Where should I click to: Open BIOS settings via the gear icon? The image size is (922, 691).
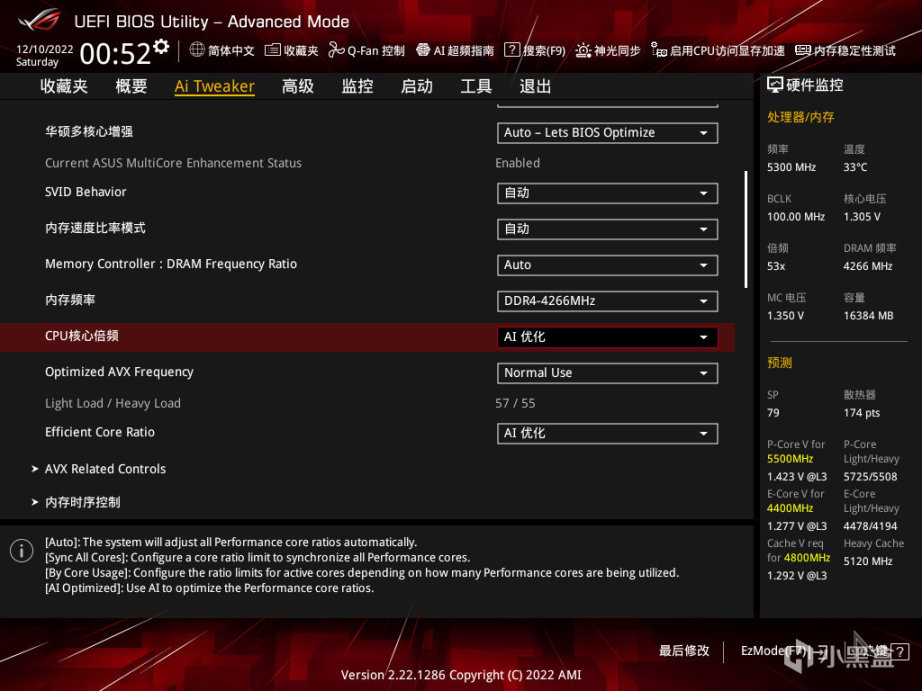point(161,47)
